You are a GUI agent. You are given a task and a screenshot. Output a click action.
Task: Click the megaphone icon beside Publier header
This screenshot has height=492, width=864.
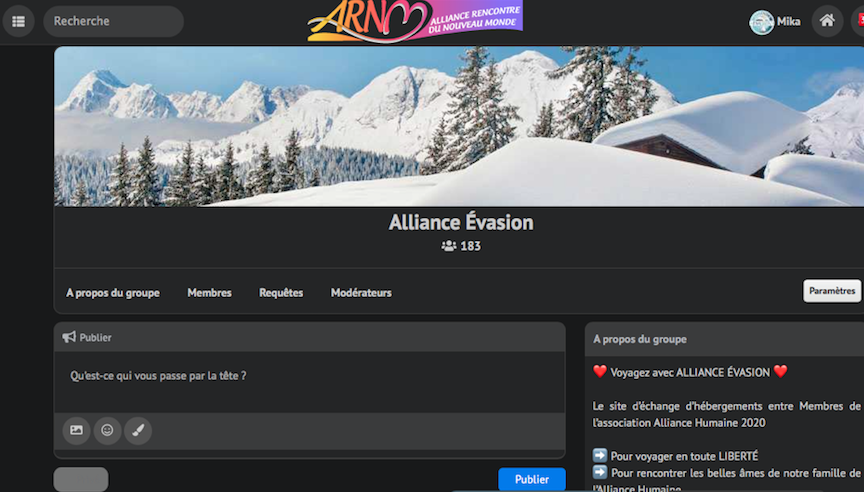point(69,338)
